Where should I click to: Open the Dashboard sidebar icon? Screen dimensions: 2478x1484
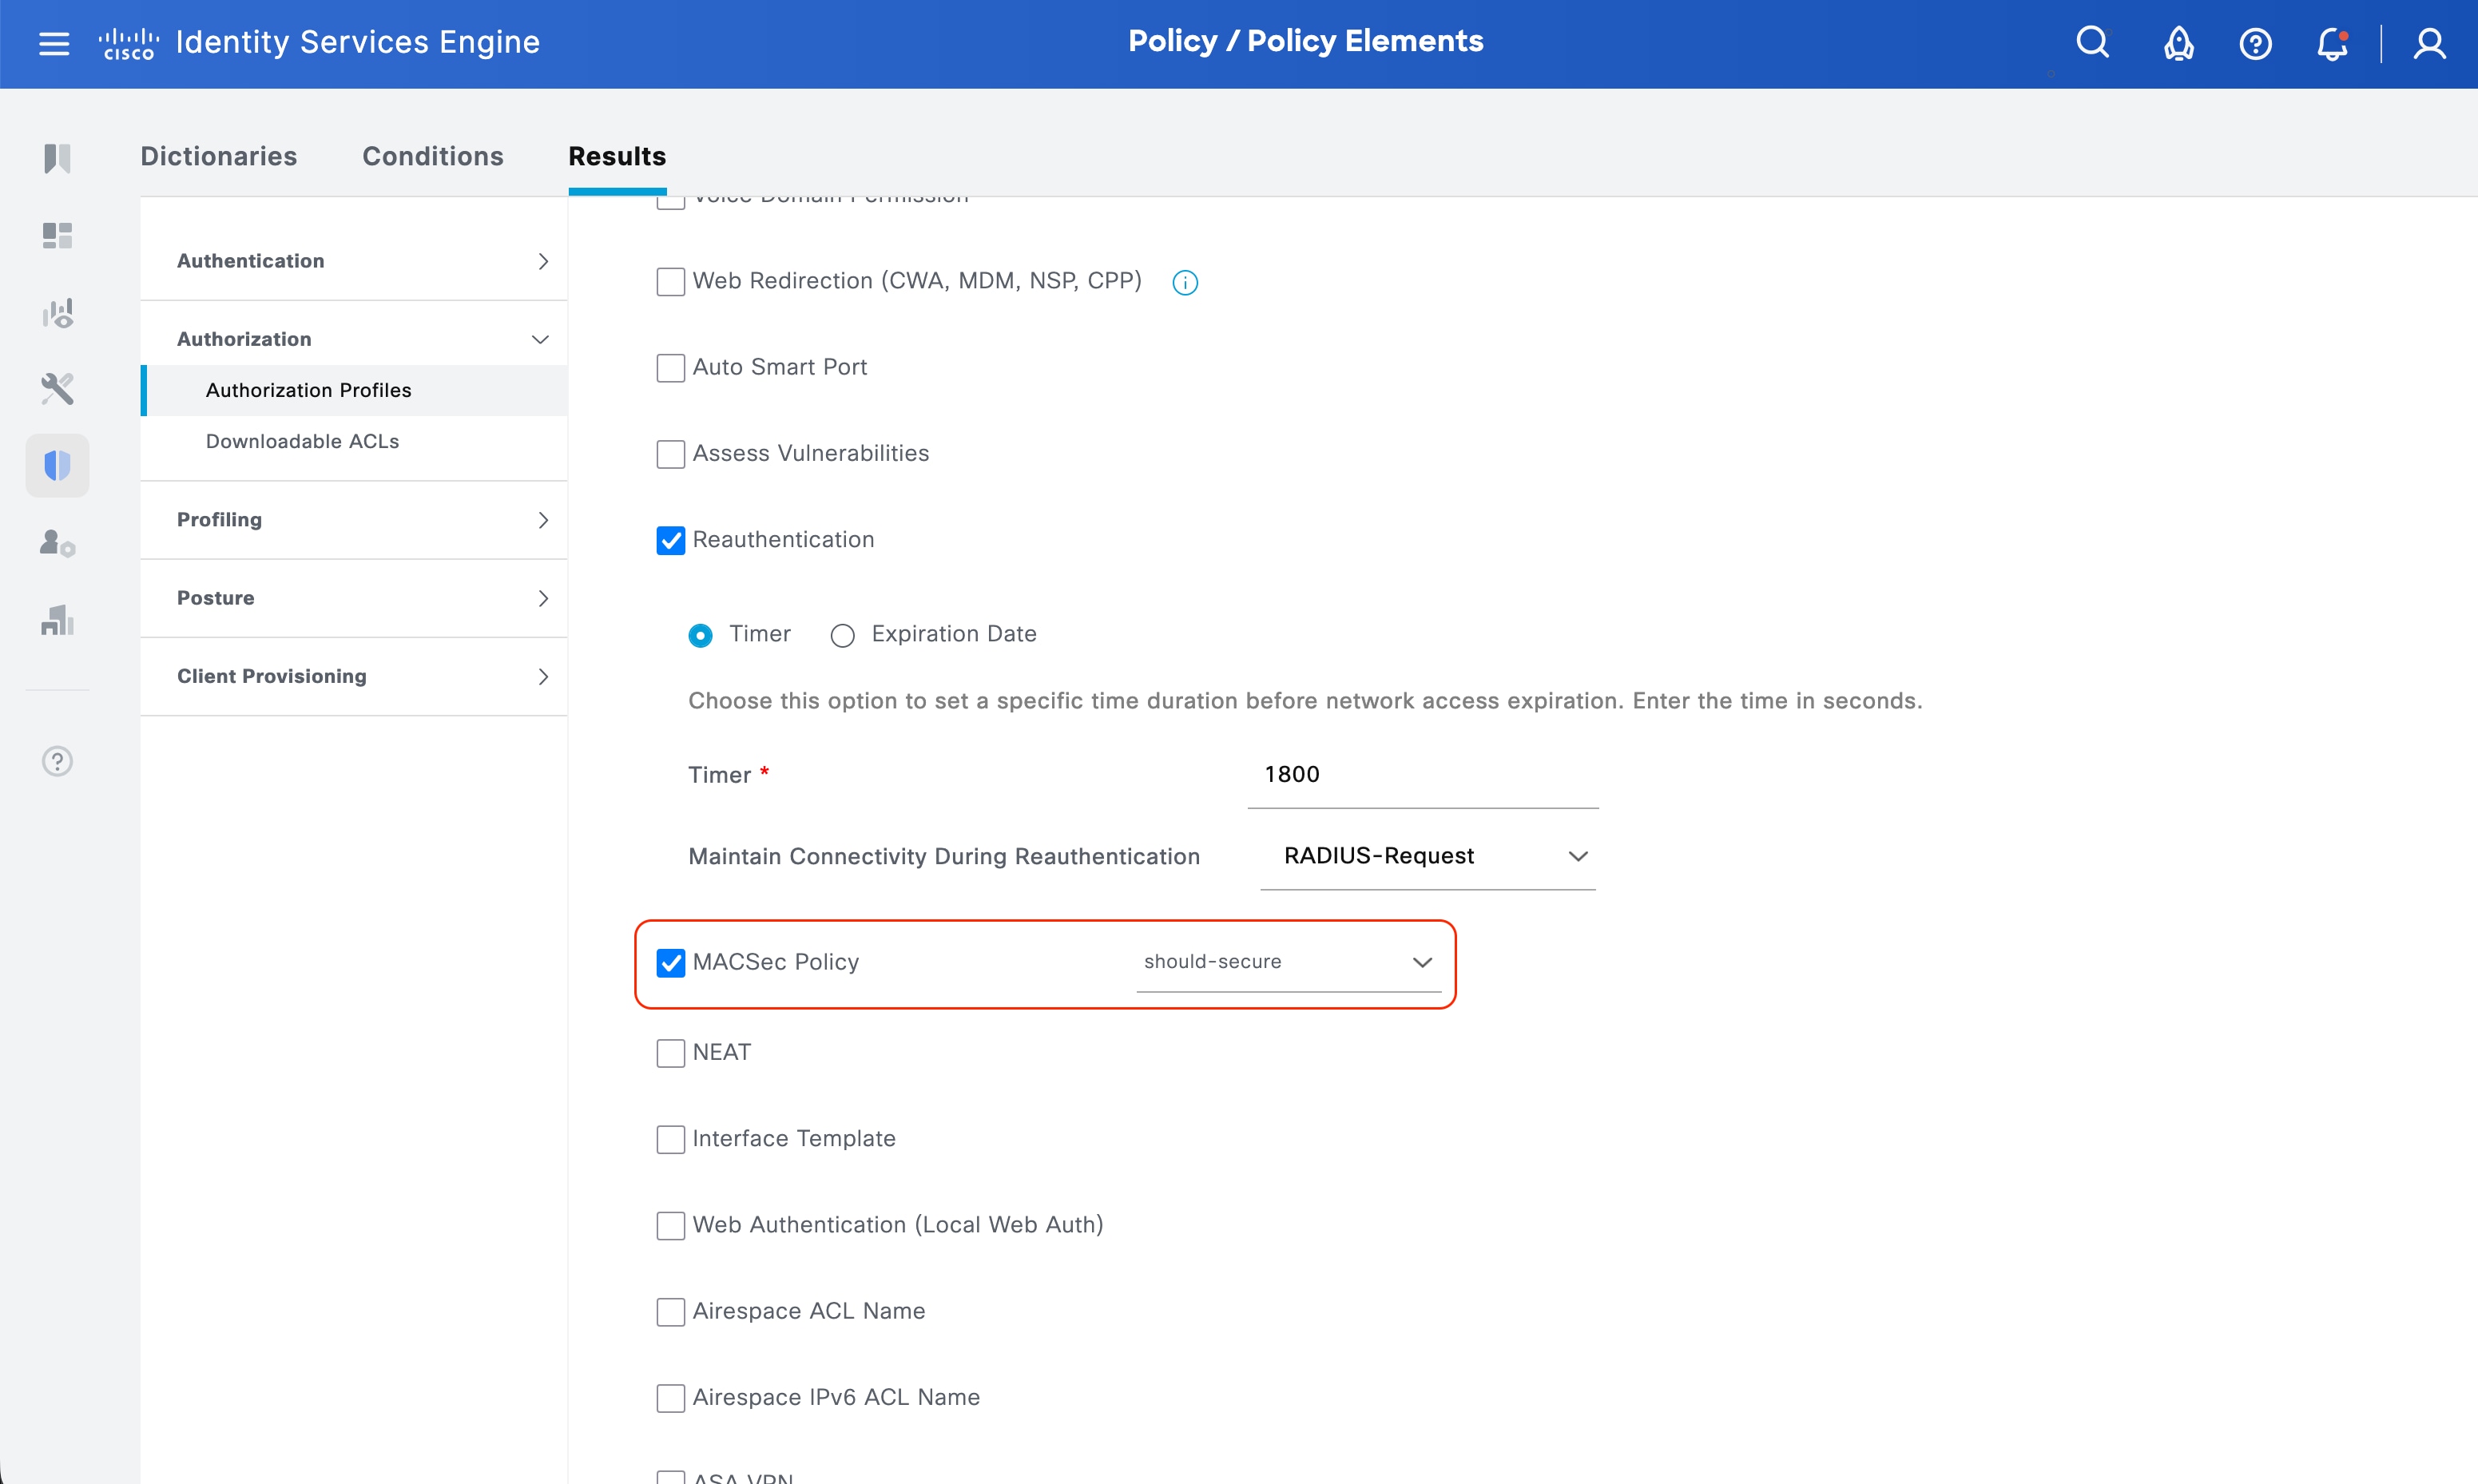point(57,235)
